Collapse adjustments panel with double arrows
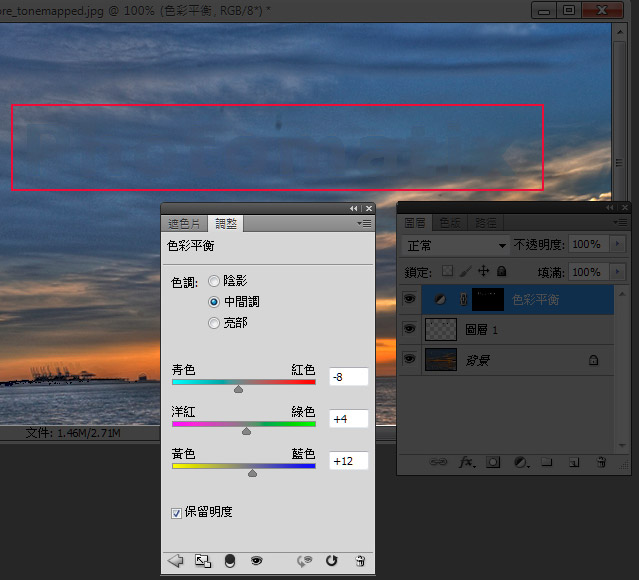This screenshot has height=580, width=639. (x=353, y=208)
